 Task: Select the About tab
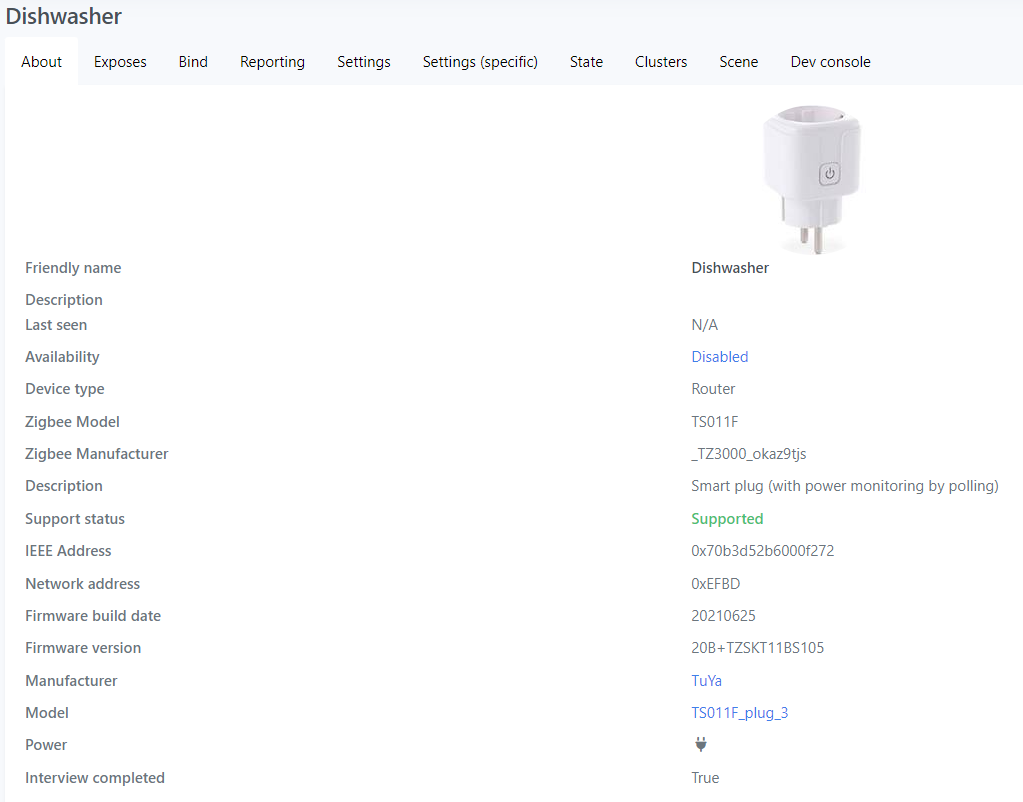(x=41, y=61)
